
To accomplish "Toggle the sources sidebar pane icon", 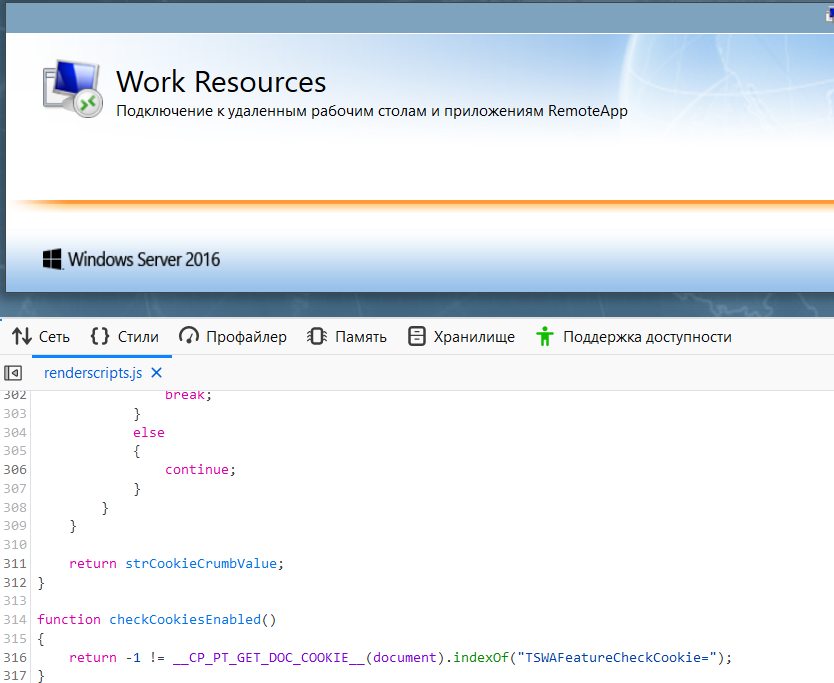I will pos(13,373).
